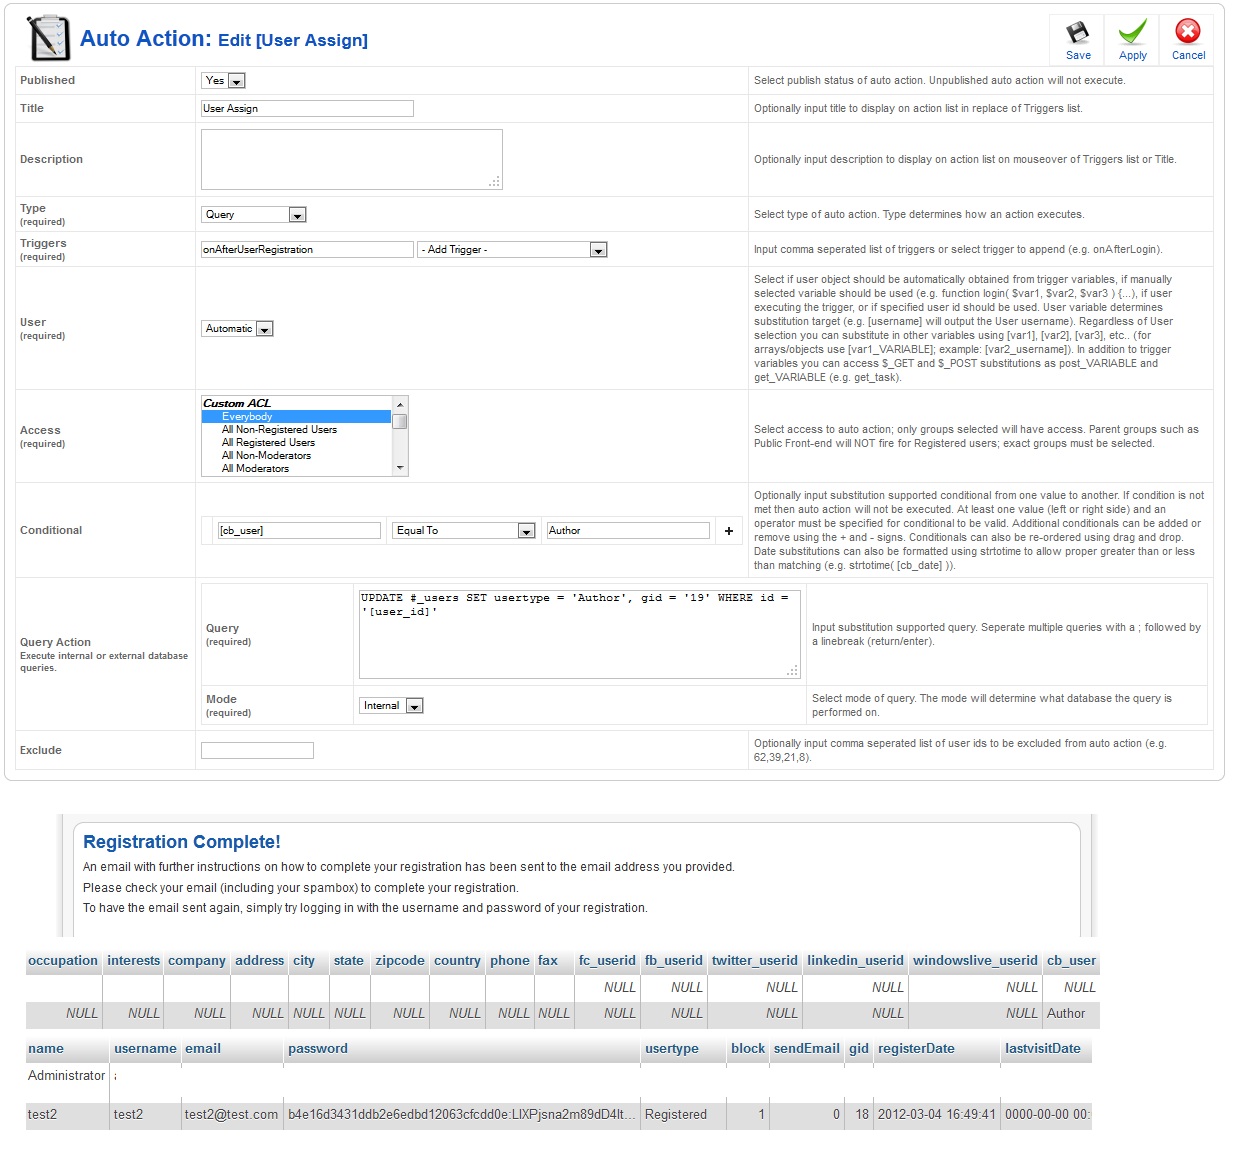Click the Auto Action notepad icon

coord(48,38)
